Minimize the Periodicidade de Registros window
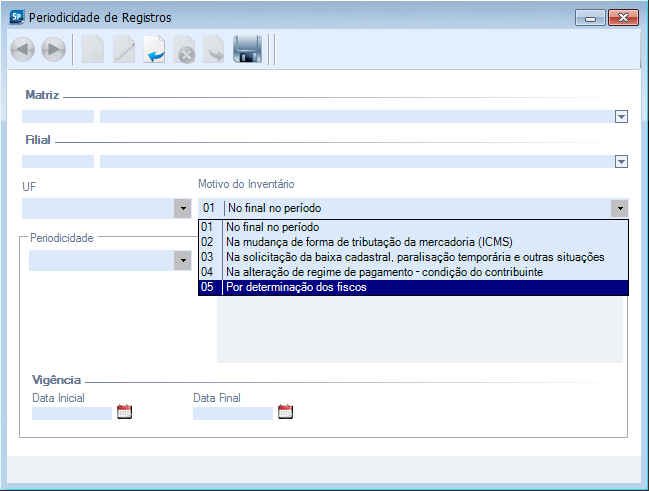 click(590, 18)
